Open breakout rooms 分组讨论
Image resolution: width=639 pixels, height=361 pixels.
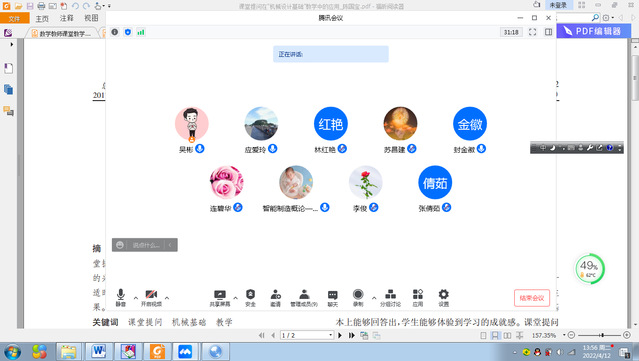(390, 297)
